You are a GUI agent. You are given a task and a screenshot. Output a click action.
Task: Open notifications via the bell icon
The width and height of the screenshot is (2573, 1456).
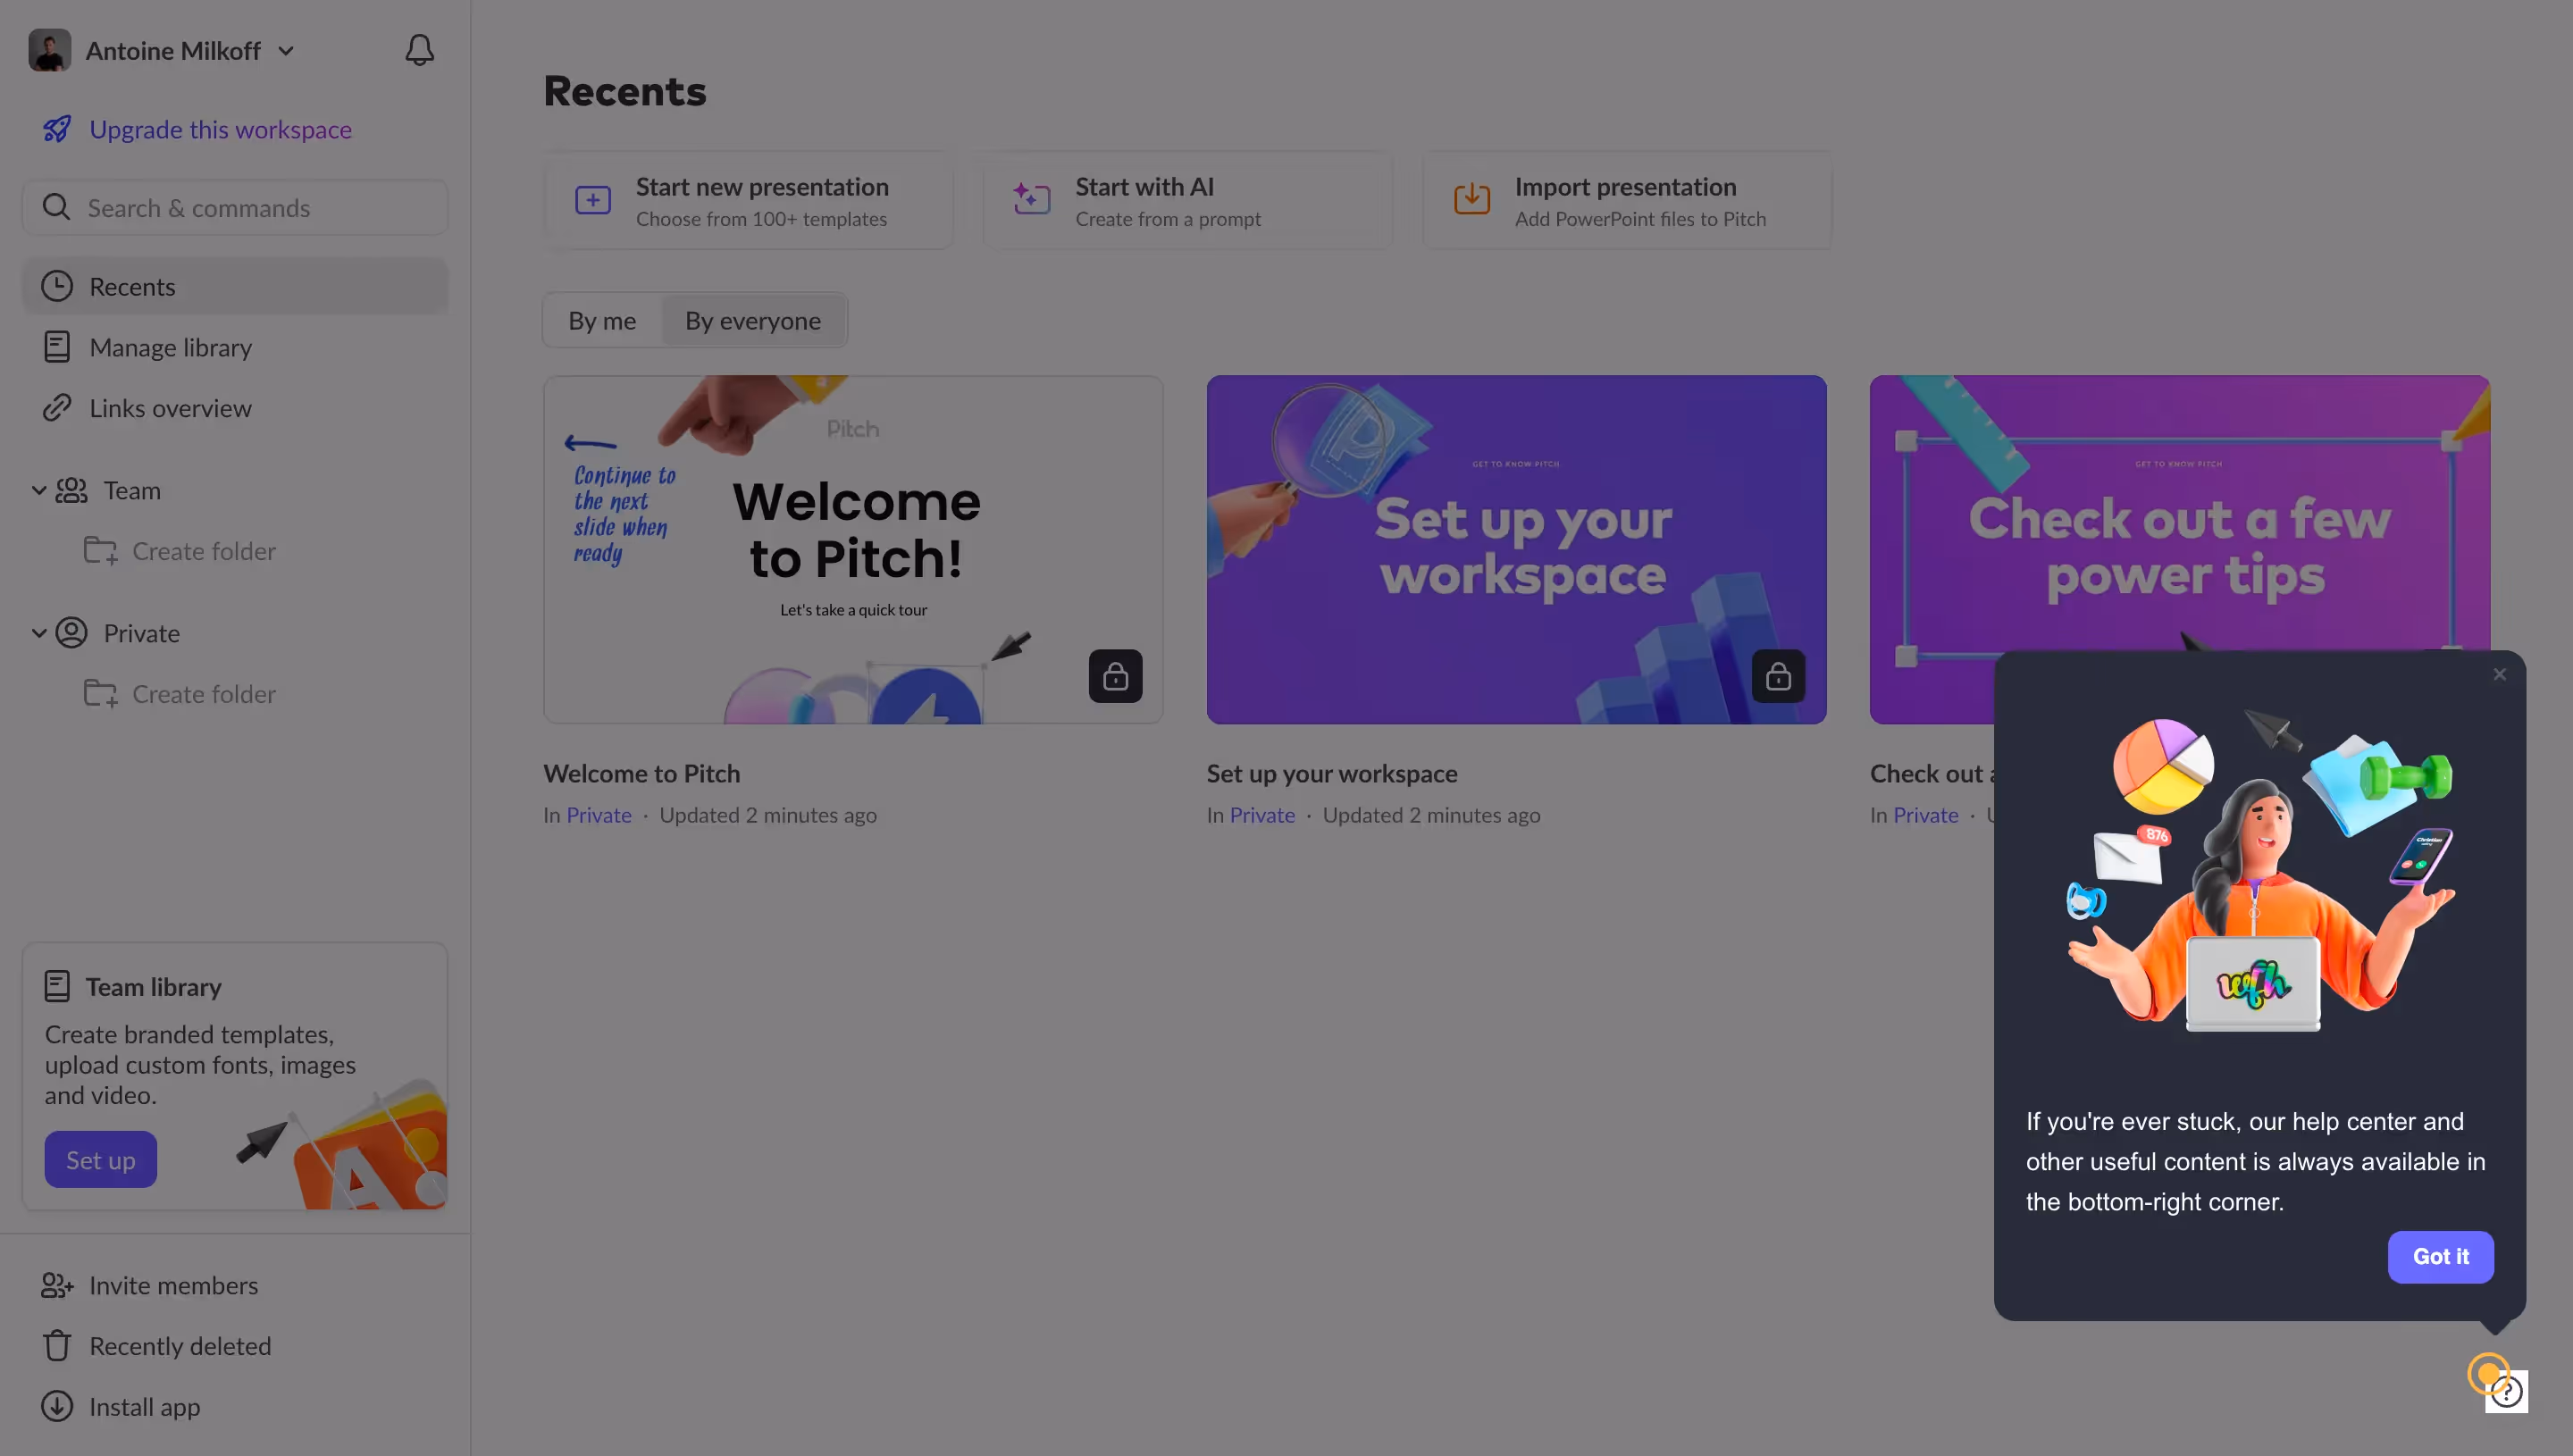pyautogui.click(x=419, y=49)
